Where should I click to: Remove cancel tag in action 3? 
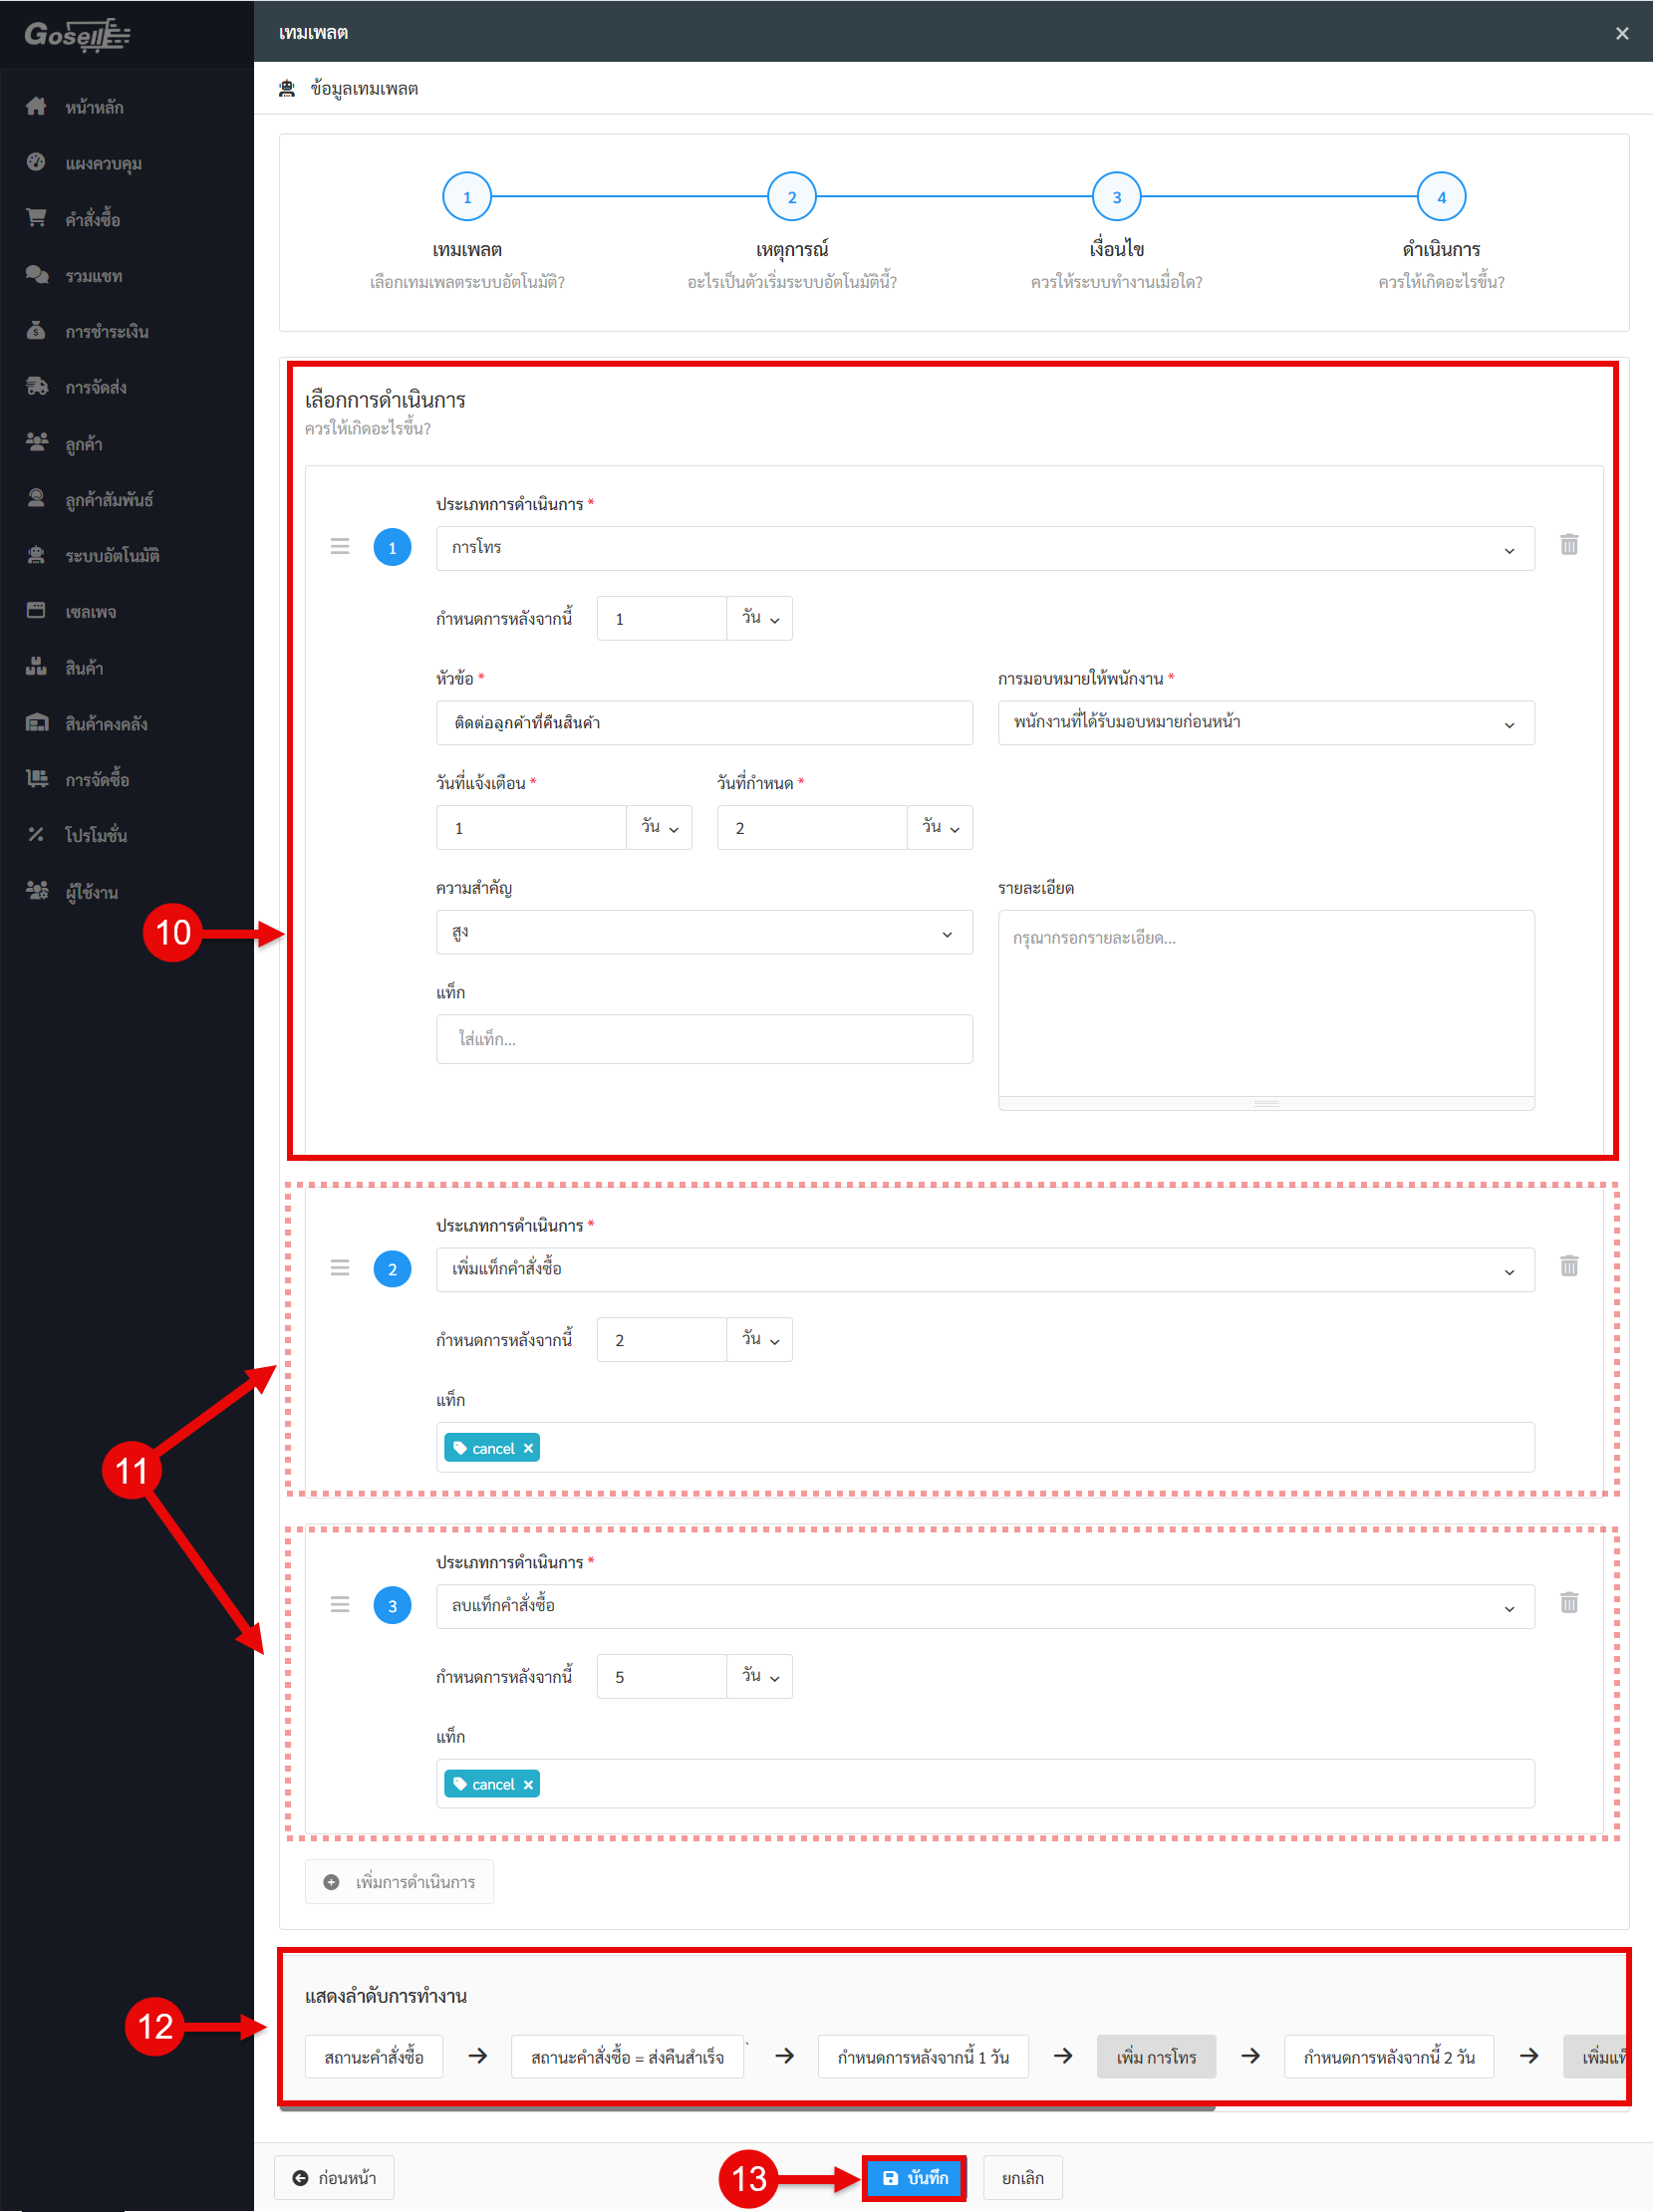[x=528, y=1785]
